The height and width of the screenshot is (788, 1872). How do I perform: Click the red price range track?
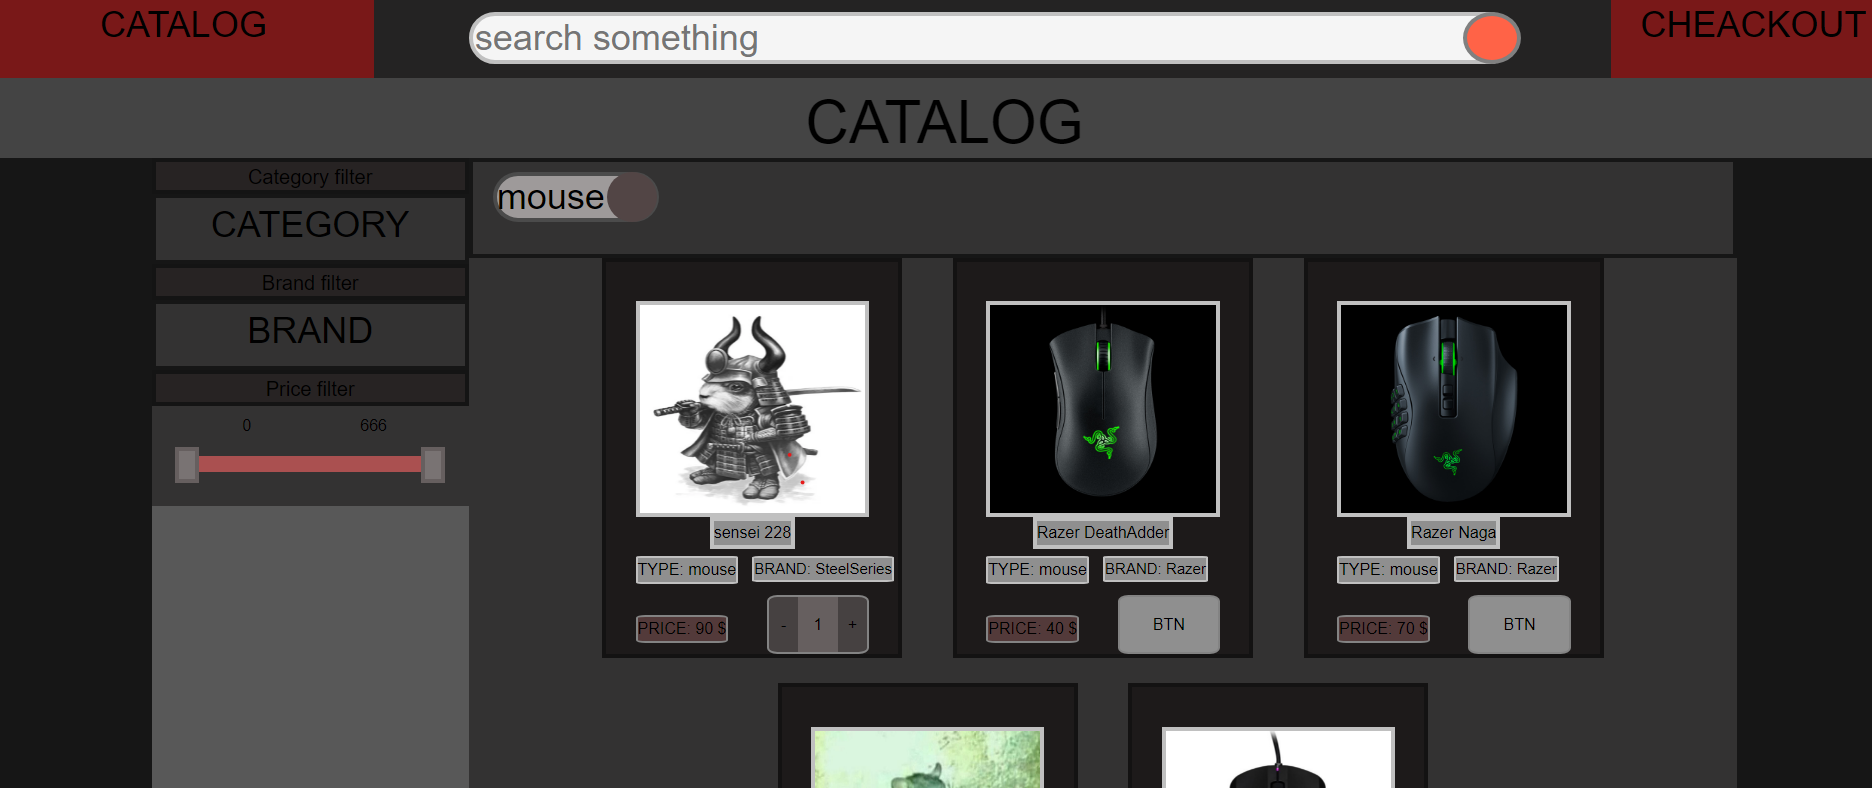click(x=310, y=464)
